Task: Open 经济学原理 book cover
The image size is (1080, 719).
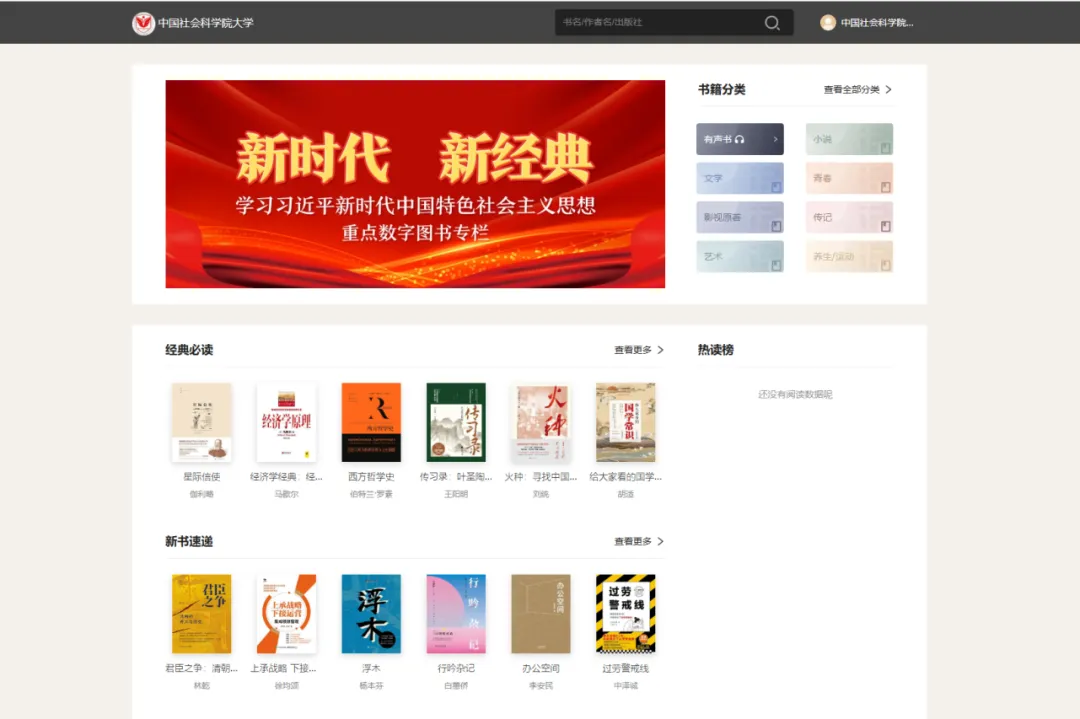Action: tap(287, 422)
